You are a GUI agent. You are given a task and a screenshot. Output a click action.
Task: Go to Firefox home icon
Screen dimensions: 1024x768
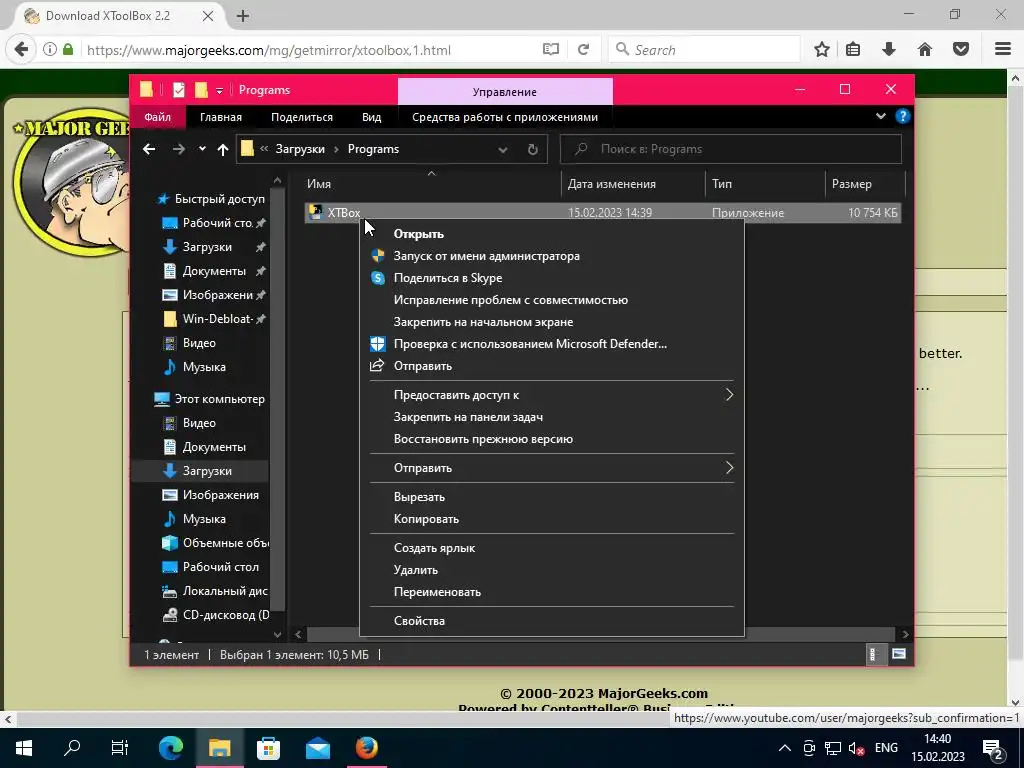pyautogui.click(x=925, y=50)
